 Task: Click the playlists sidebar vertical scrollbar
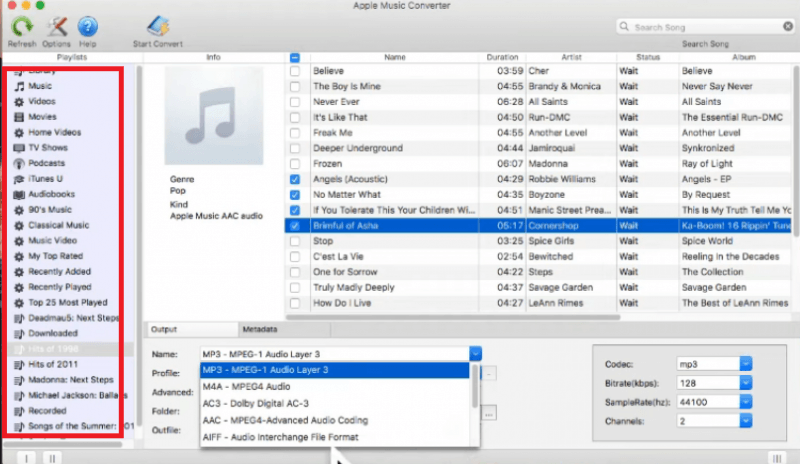(138, 245)
